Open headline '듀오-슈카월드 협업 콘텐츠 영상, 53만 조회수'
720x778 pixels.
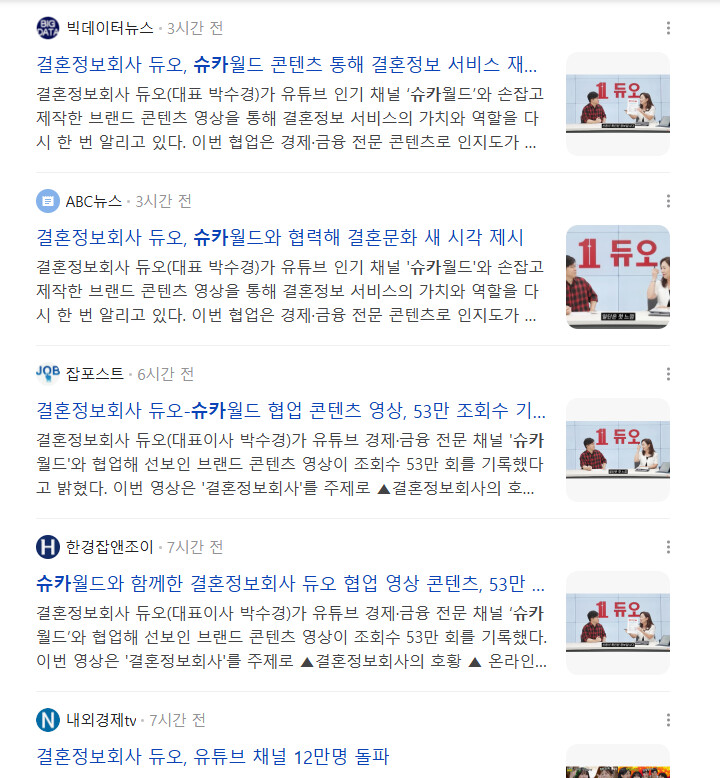coord(291,410)
